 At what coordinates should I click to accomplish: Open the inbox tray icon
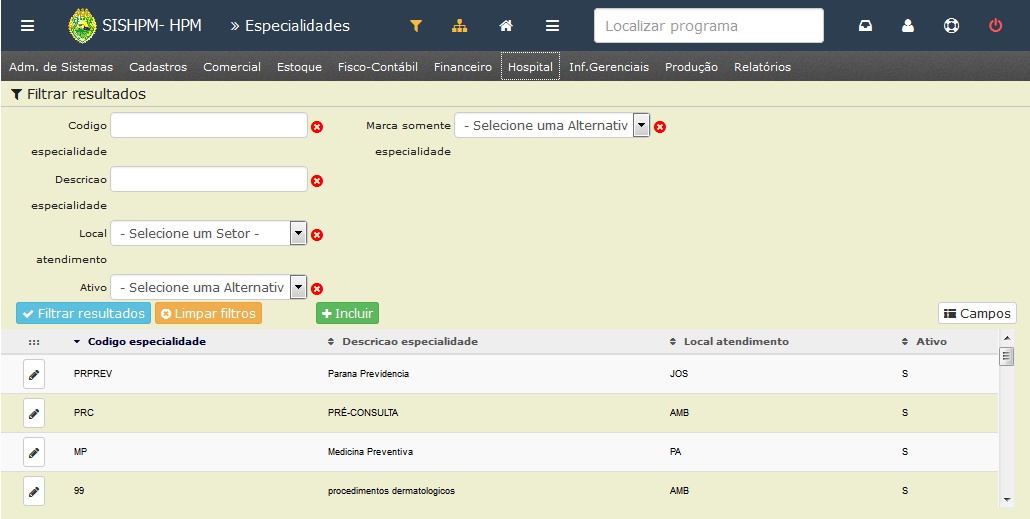(x=866, y=26)
